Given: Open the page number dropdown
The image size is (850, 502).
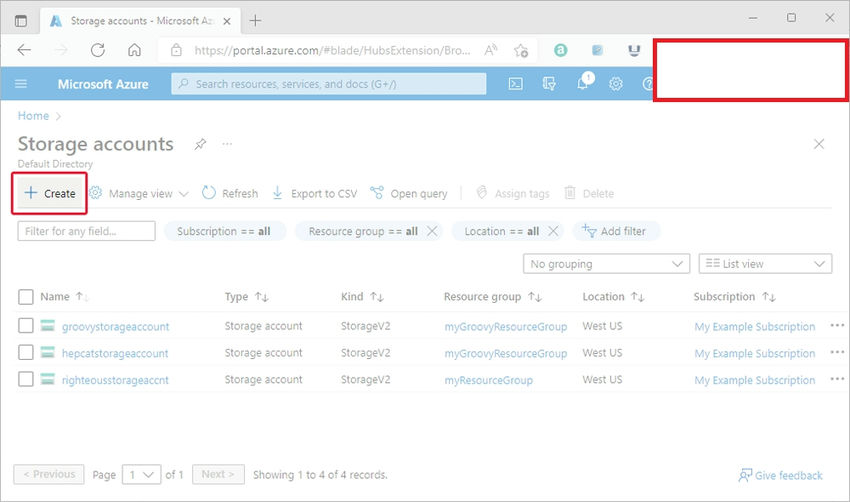Looking at the screenshot, I should click(141, 475).
